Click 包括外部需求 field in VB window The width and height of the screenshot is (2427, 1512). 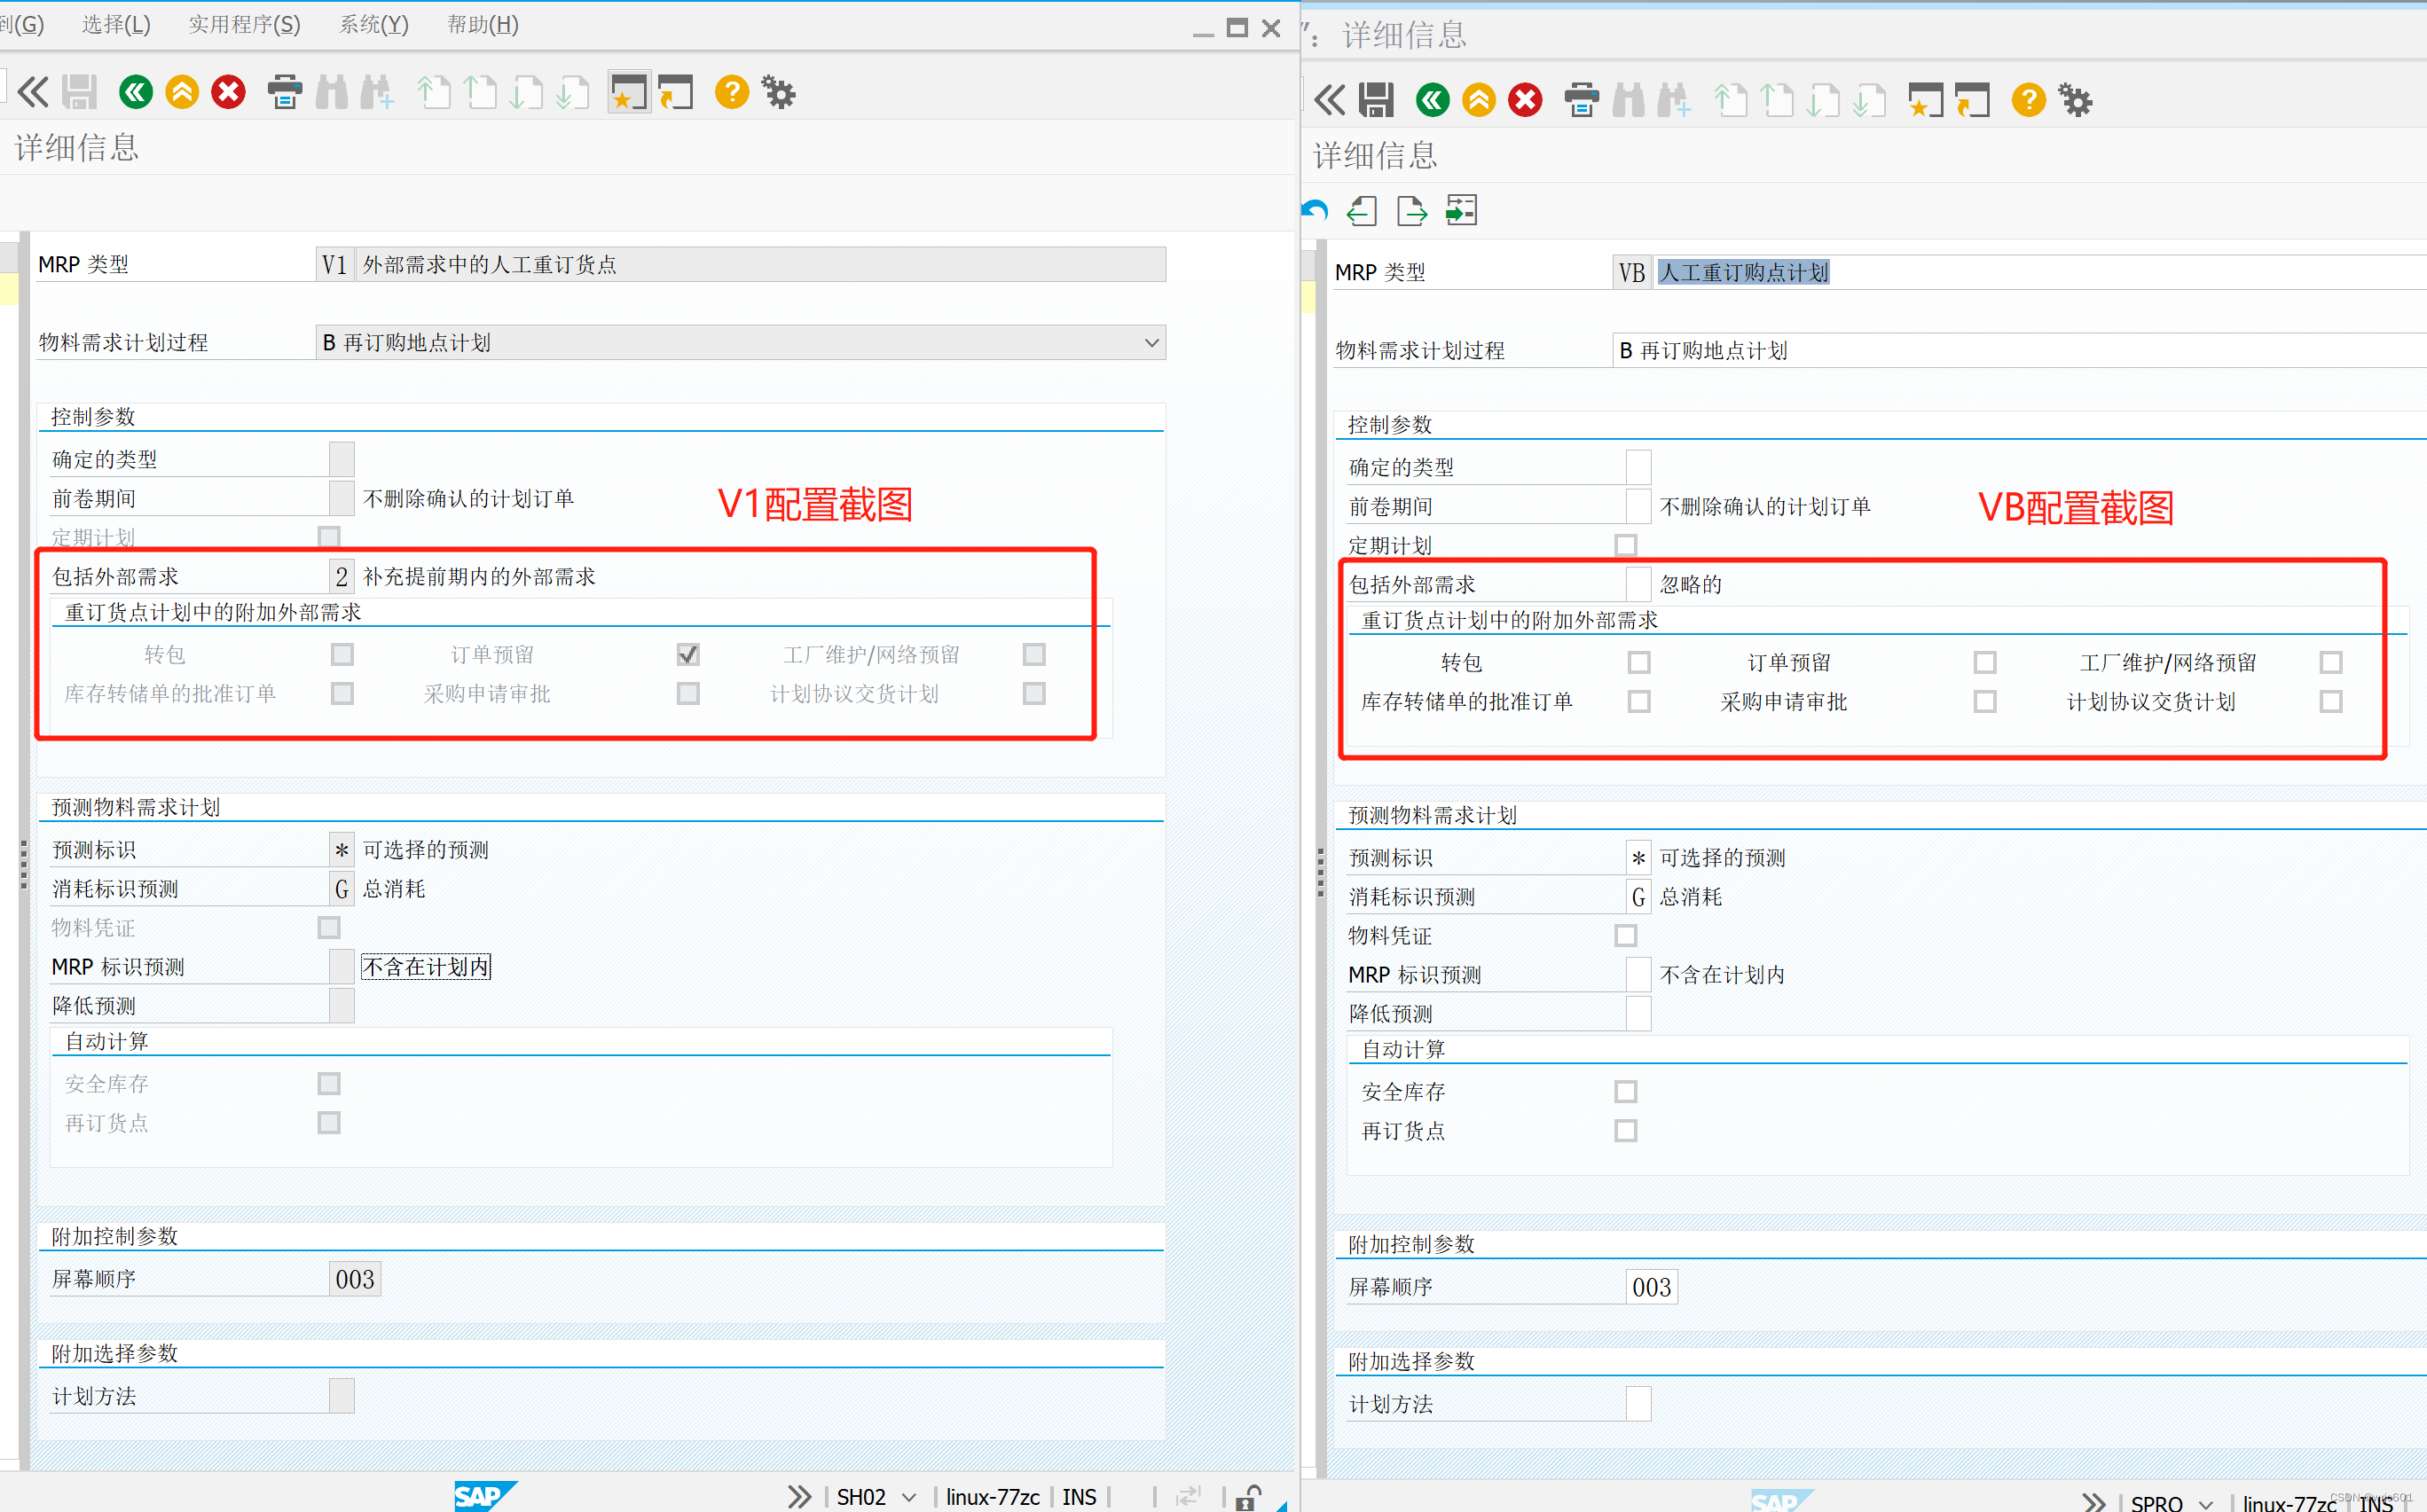tap(1638, 584)
